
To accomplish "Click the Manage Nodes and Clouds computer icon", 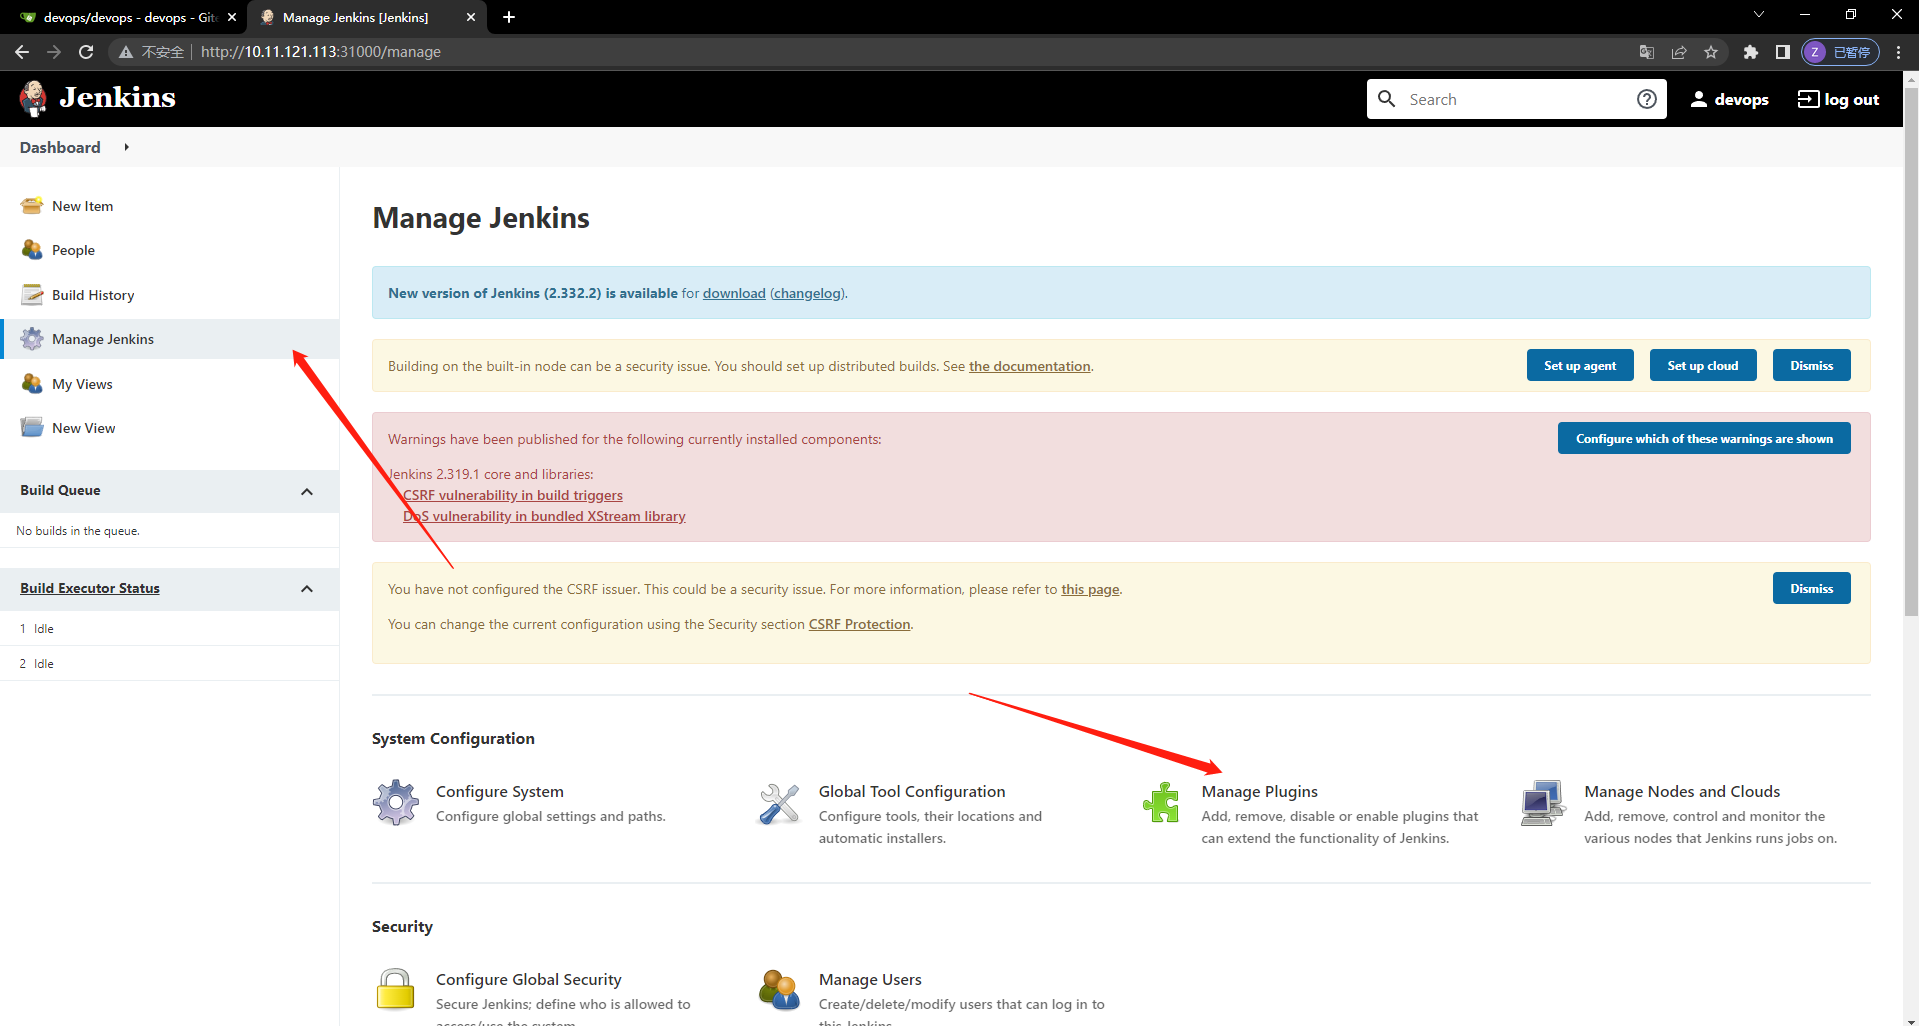I will (x=1543, y=803).
